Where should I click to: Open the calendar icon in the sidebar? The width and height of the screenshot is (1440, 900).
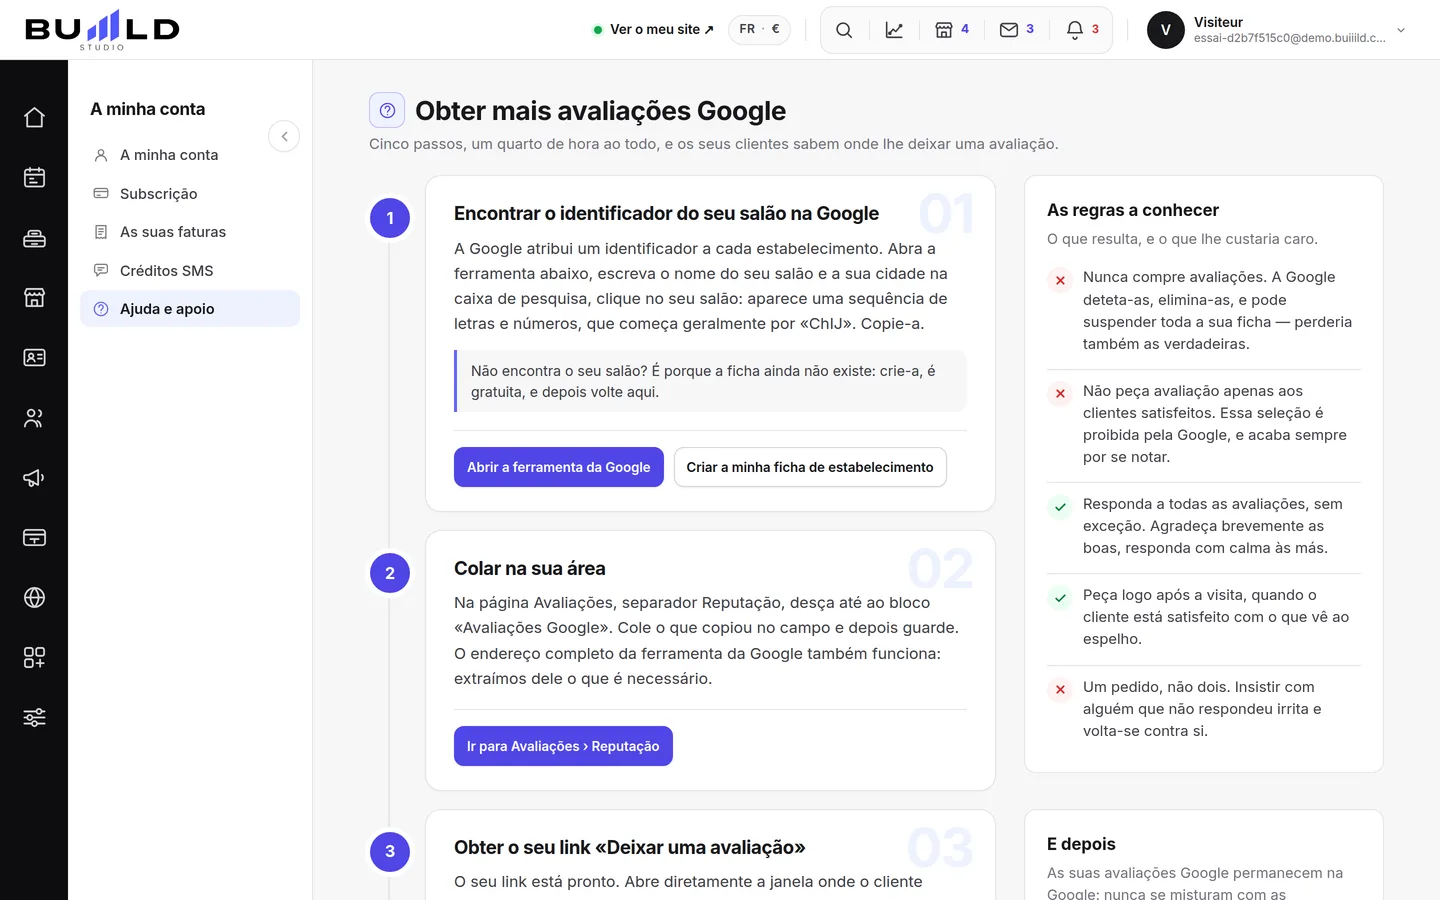pos(34,178)
